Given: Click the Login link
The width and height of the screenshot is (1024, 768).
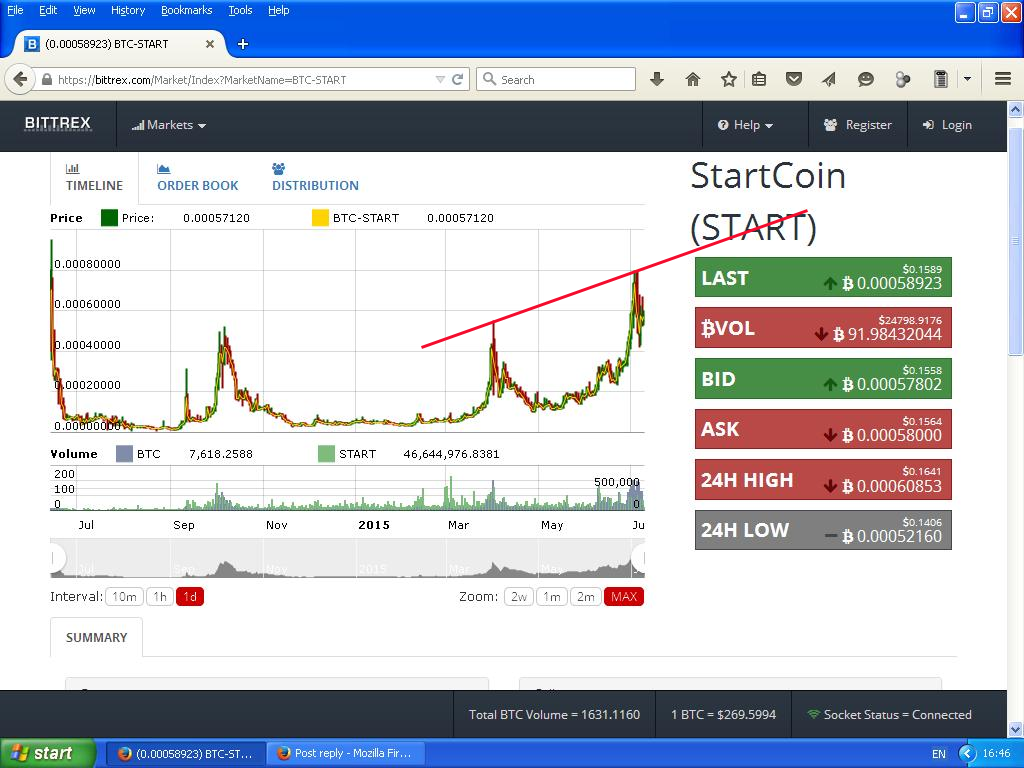Looking at the screenshot, I should pos(947,125).
